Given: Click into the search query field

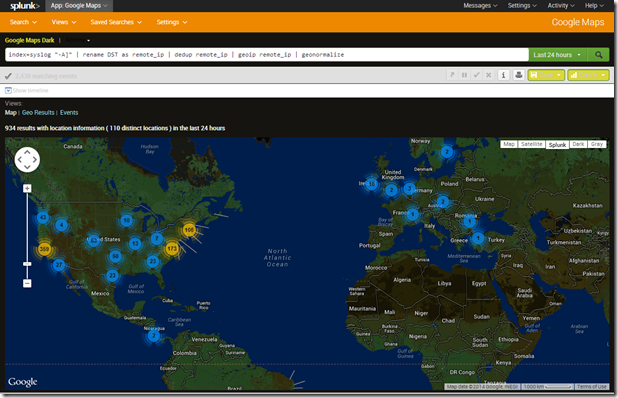Looking at the screenshot, I should [x=267, y=55].
